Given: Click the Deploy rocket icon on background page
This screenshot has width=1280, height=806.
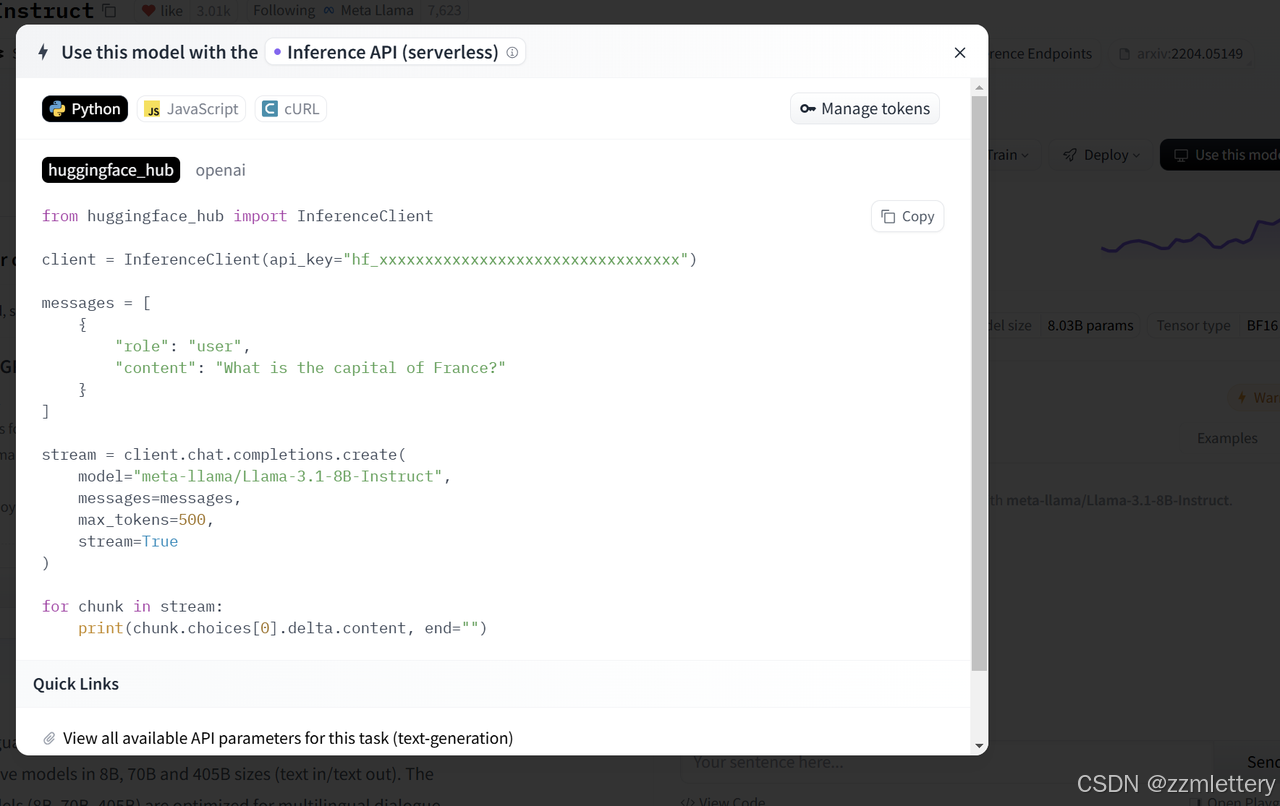Looking at the screenshot, I should 1070,155.
